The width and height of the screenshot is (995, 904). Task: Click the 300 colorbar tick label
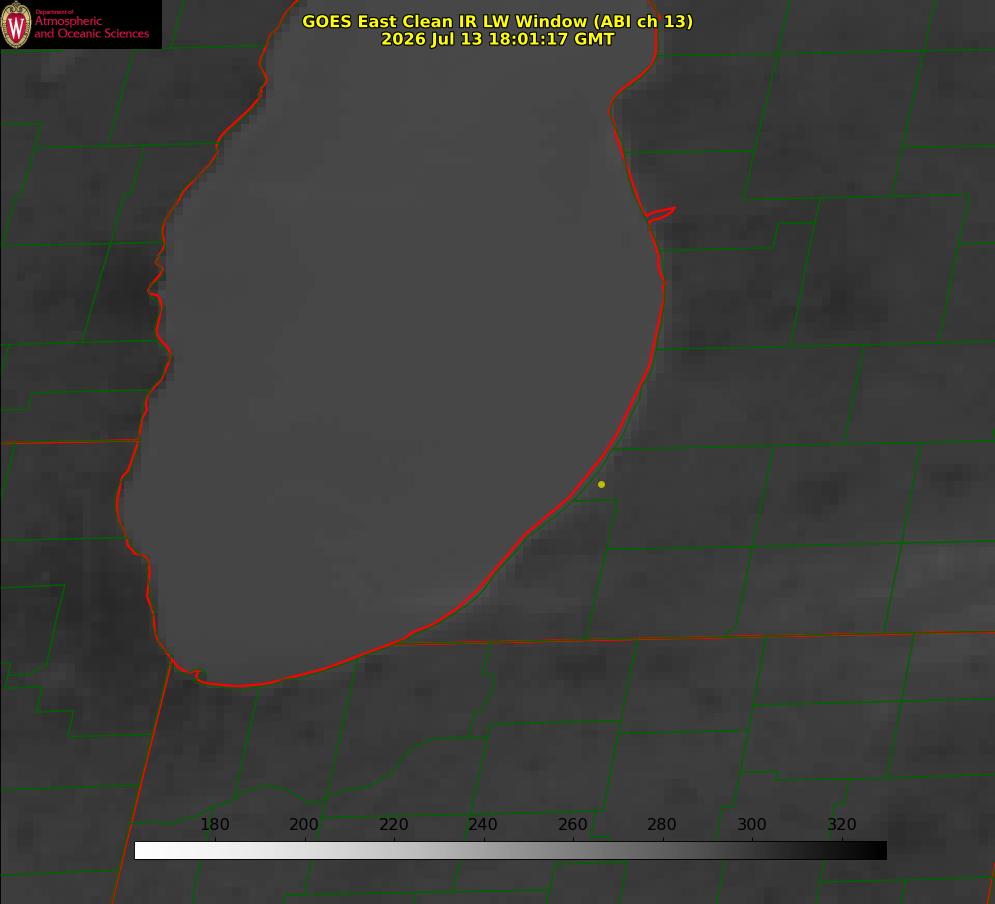tap(752, 824)
